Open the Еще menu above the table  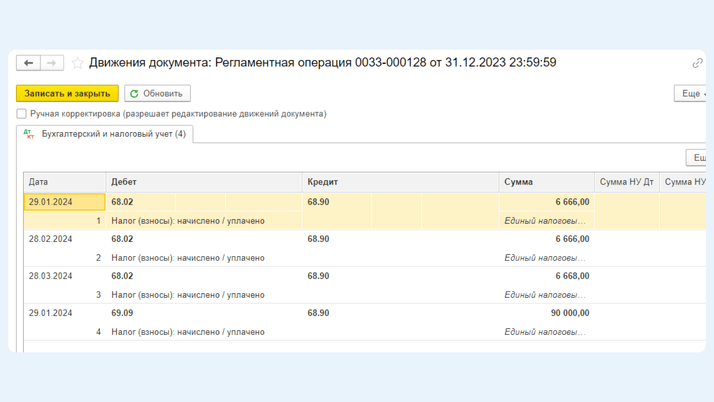[698, 158]
